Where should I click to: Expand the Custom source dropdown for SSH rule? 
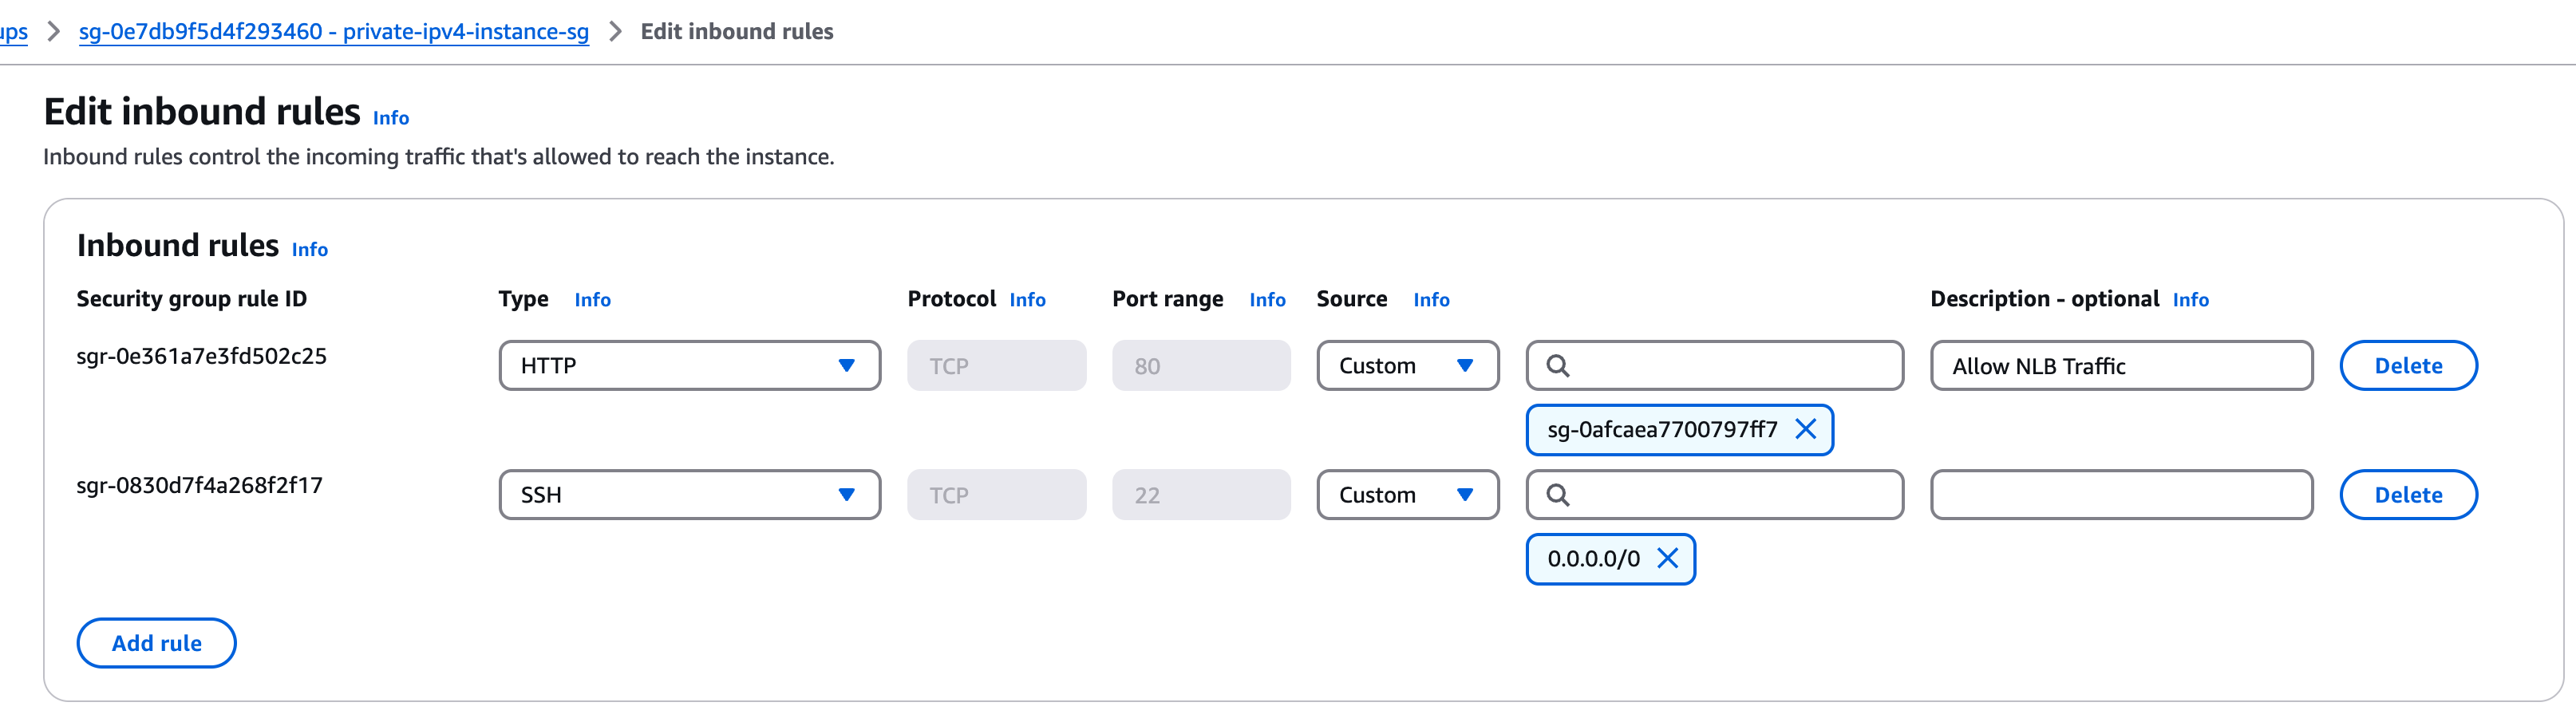coord(1407,495)
